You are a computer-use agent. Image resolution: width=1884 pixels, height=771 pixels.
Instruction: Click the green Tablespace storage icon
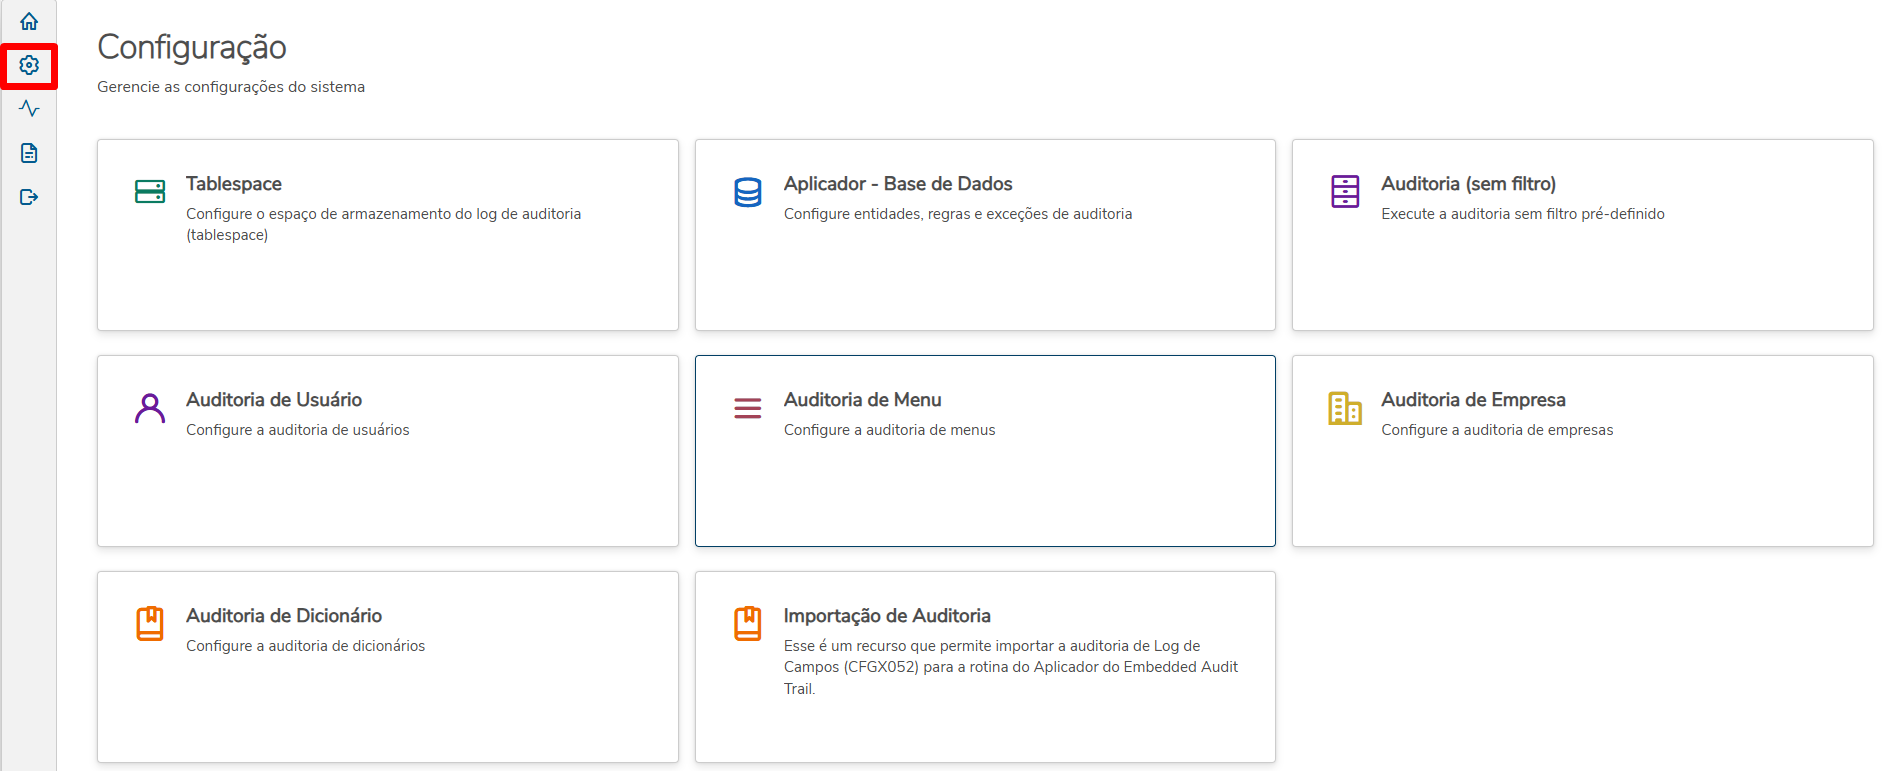click(x=150, y=191)
